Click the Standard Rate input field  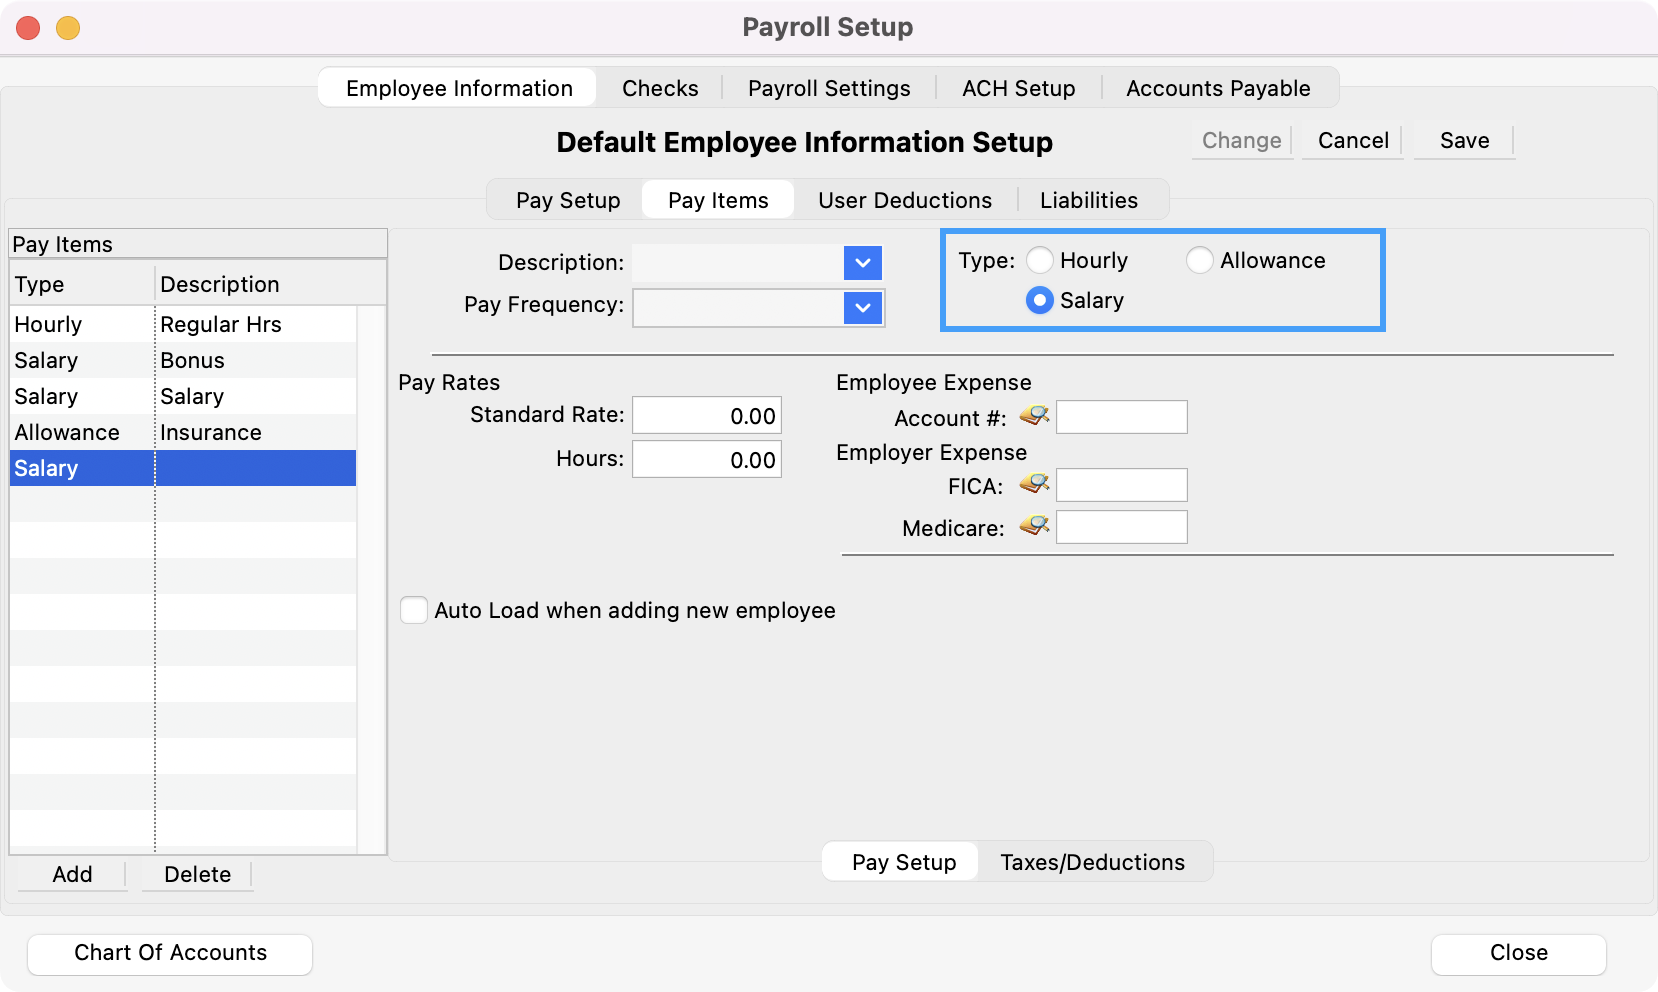[x=706, y=416]
